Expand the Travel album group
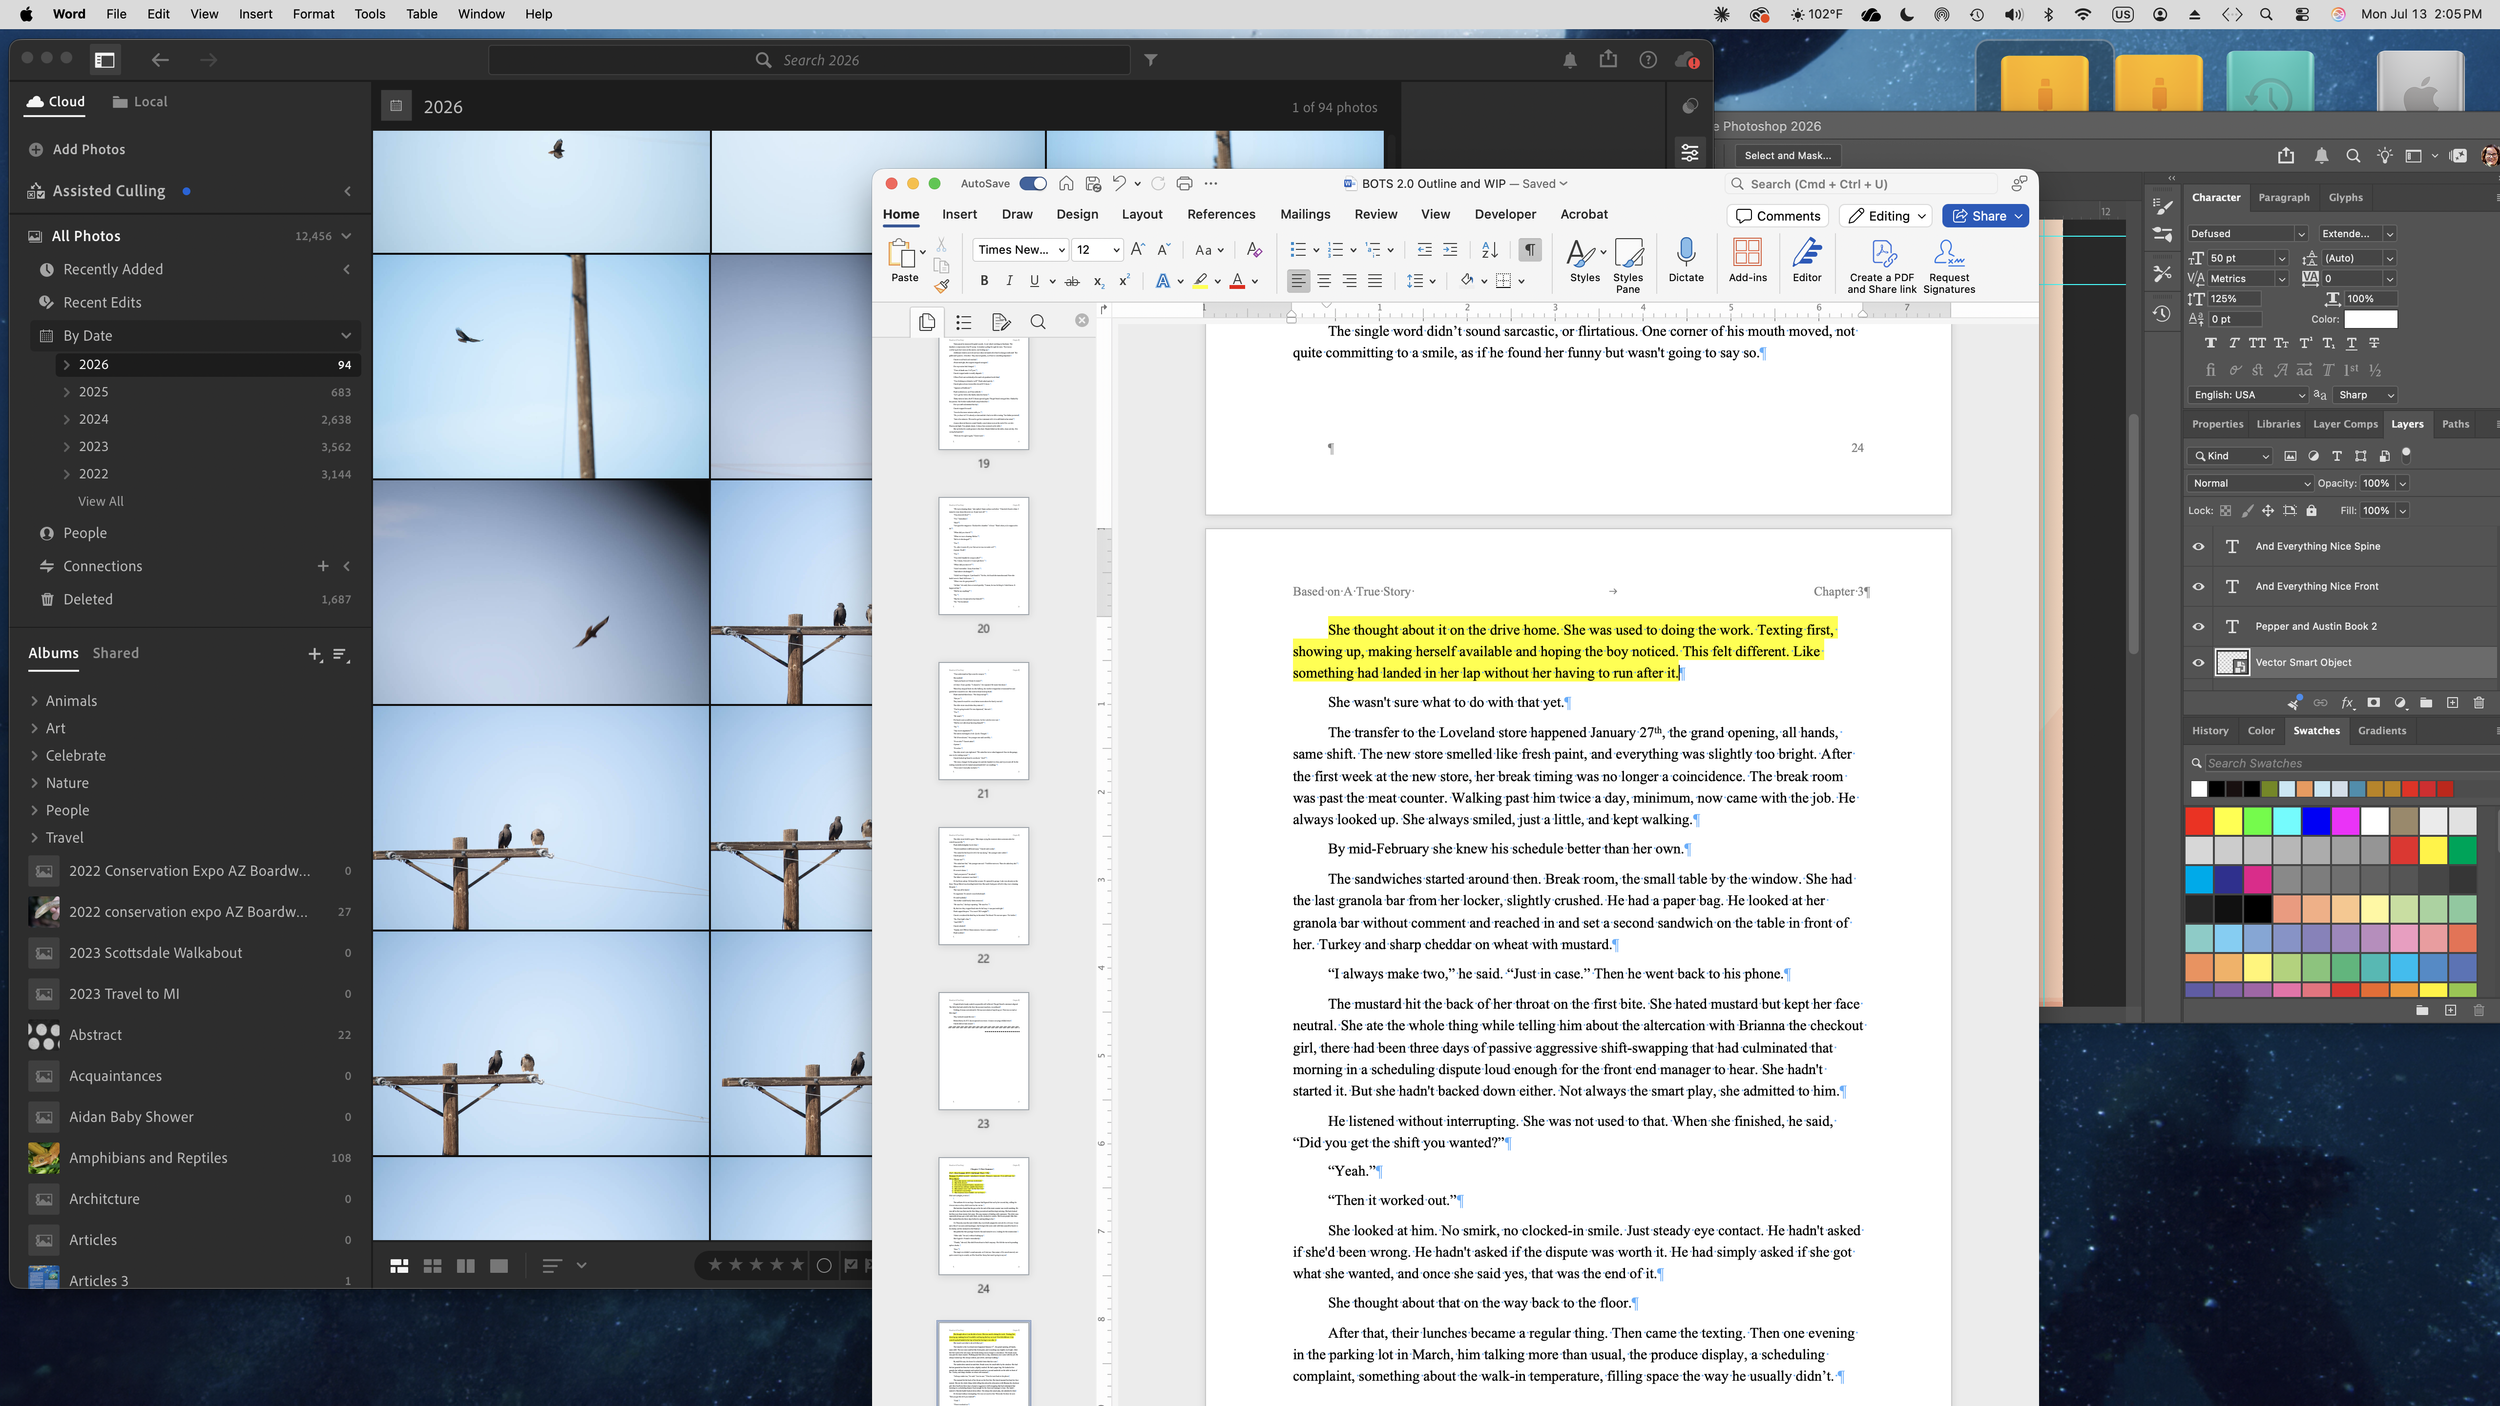The width and height of the screenshot is (2500, 1406). tap(34, 838)
